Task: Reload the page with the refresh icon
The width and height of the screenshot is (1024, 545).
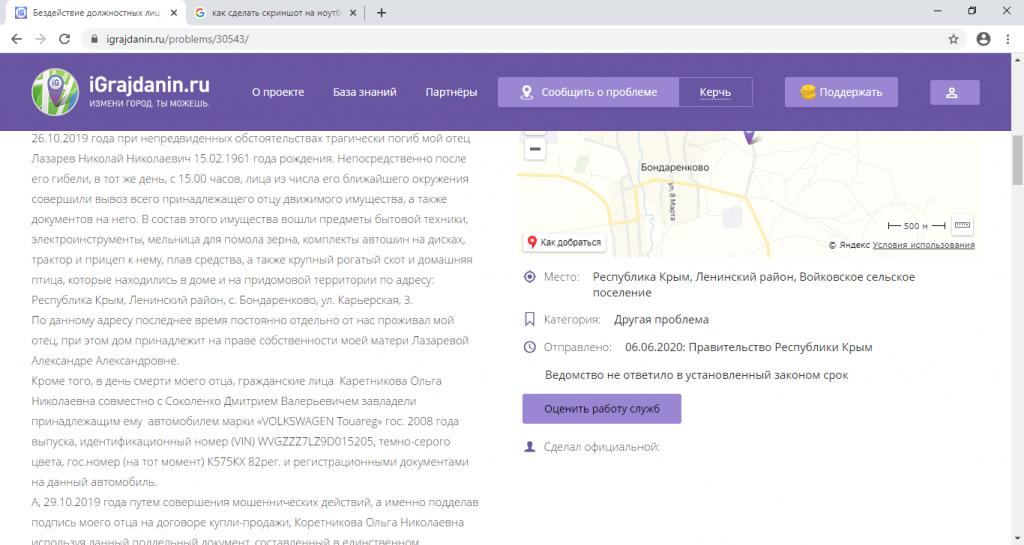Action: [x=65, y=39]
